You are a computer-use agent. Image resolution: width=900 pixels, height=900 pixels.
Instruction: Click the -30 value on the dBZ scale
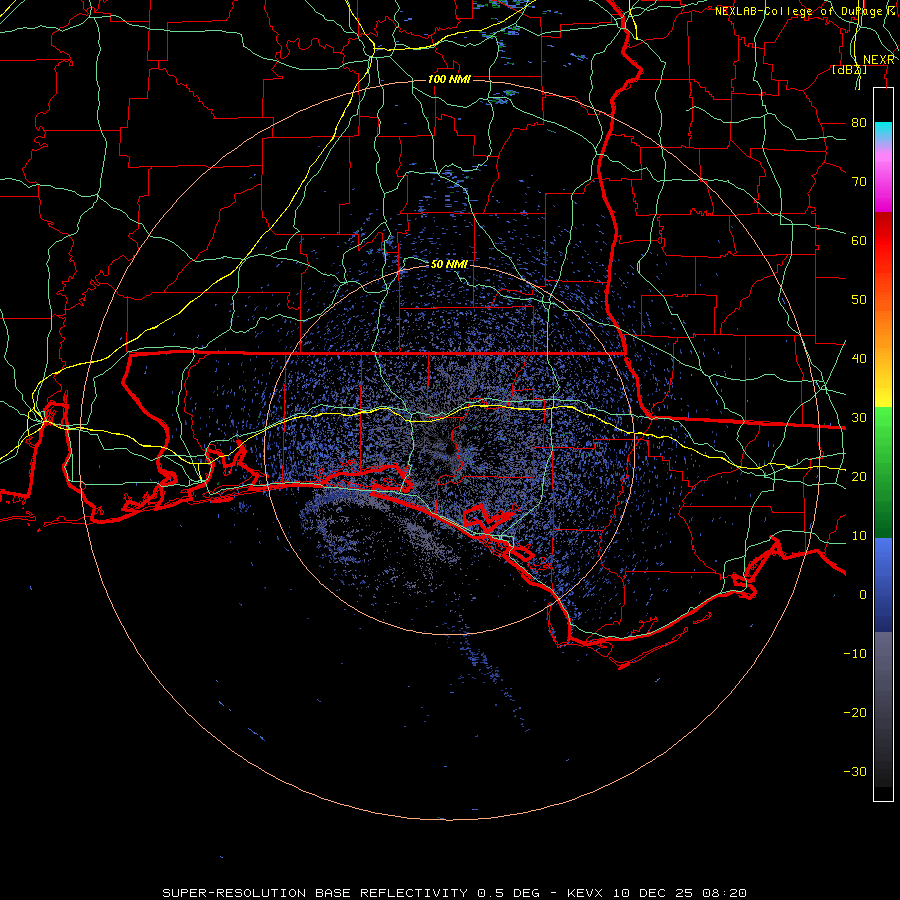(x=855, y=771)
